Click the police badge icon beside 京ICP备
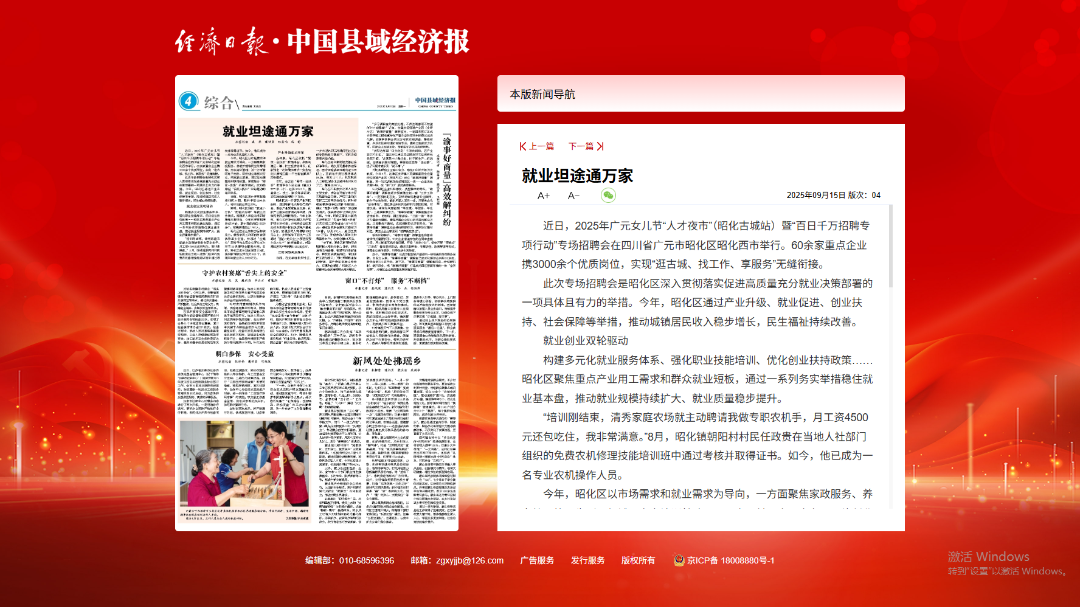Viewport: 1080px width, 607px height. click(x=679, y=561)
